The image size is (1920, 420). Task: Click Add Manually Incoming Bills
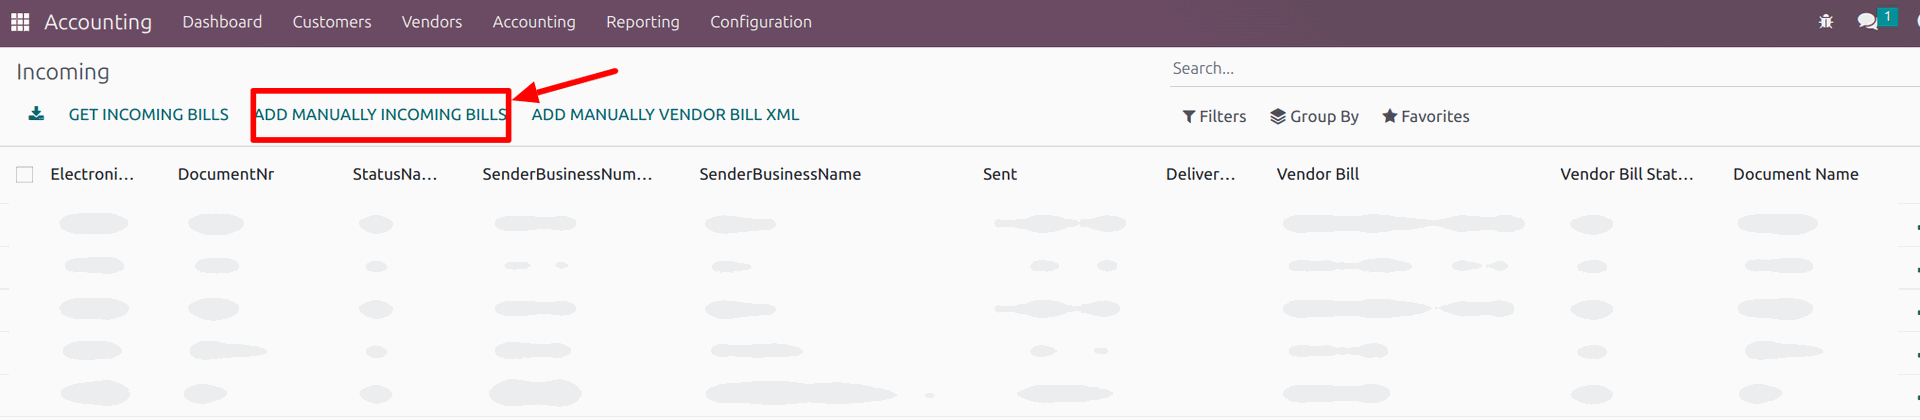(381, 115)
